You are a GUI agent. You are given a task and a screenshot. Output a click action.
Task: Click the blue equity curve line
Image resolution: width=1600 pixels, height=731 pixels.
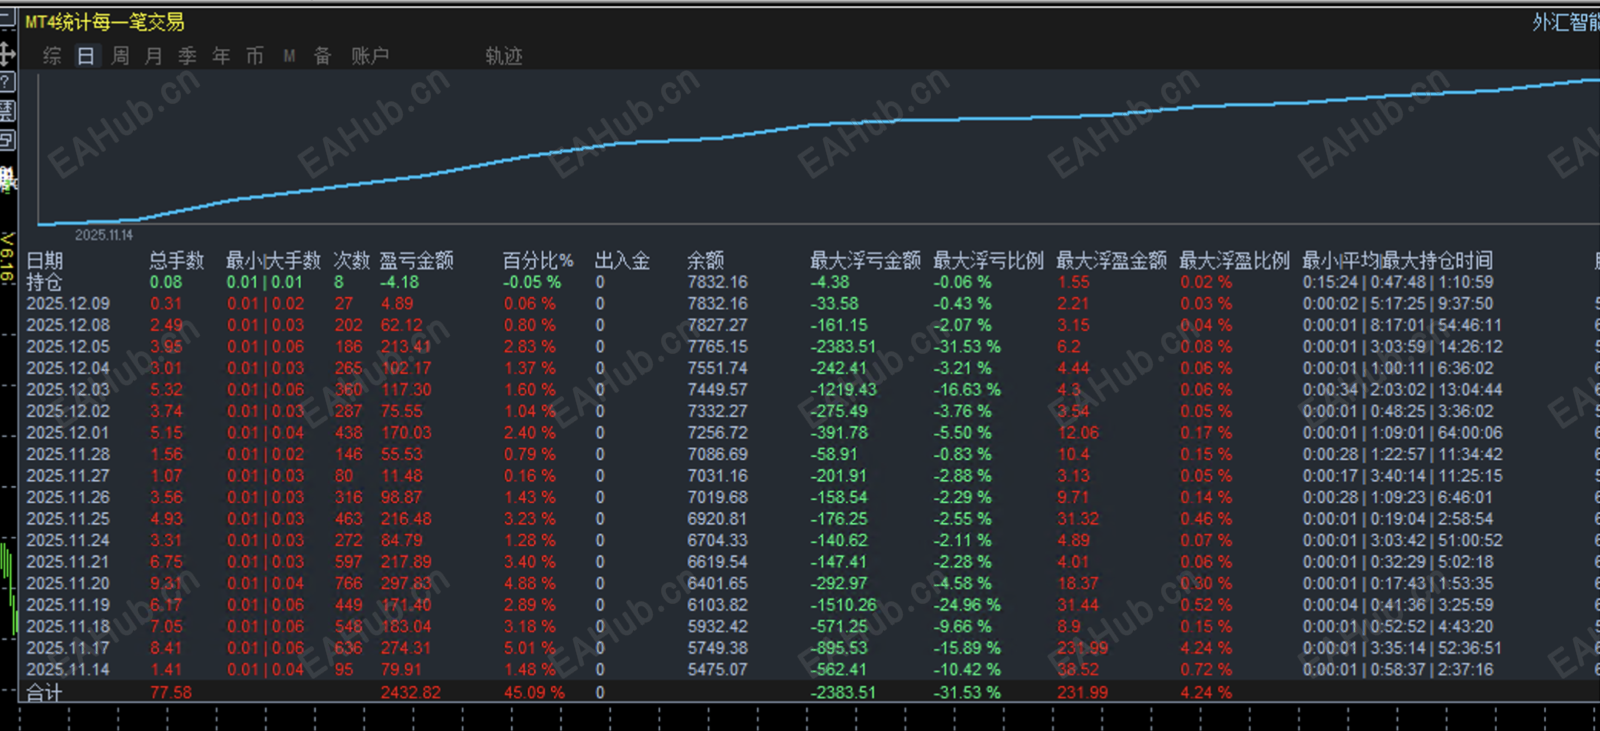[820, 124]
